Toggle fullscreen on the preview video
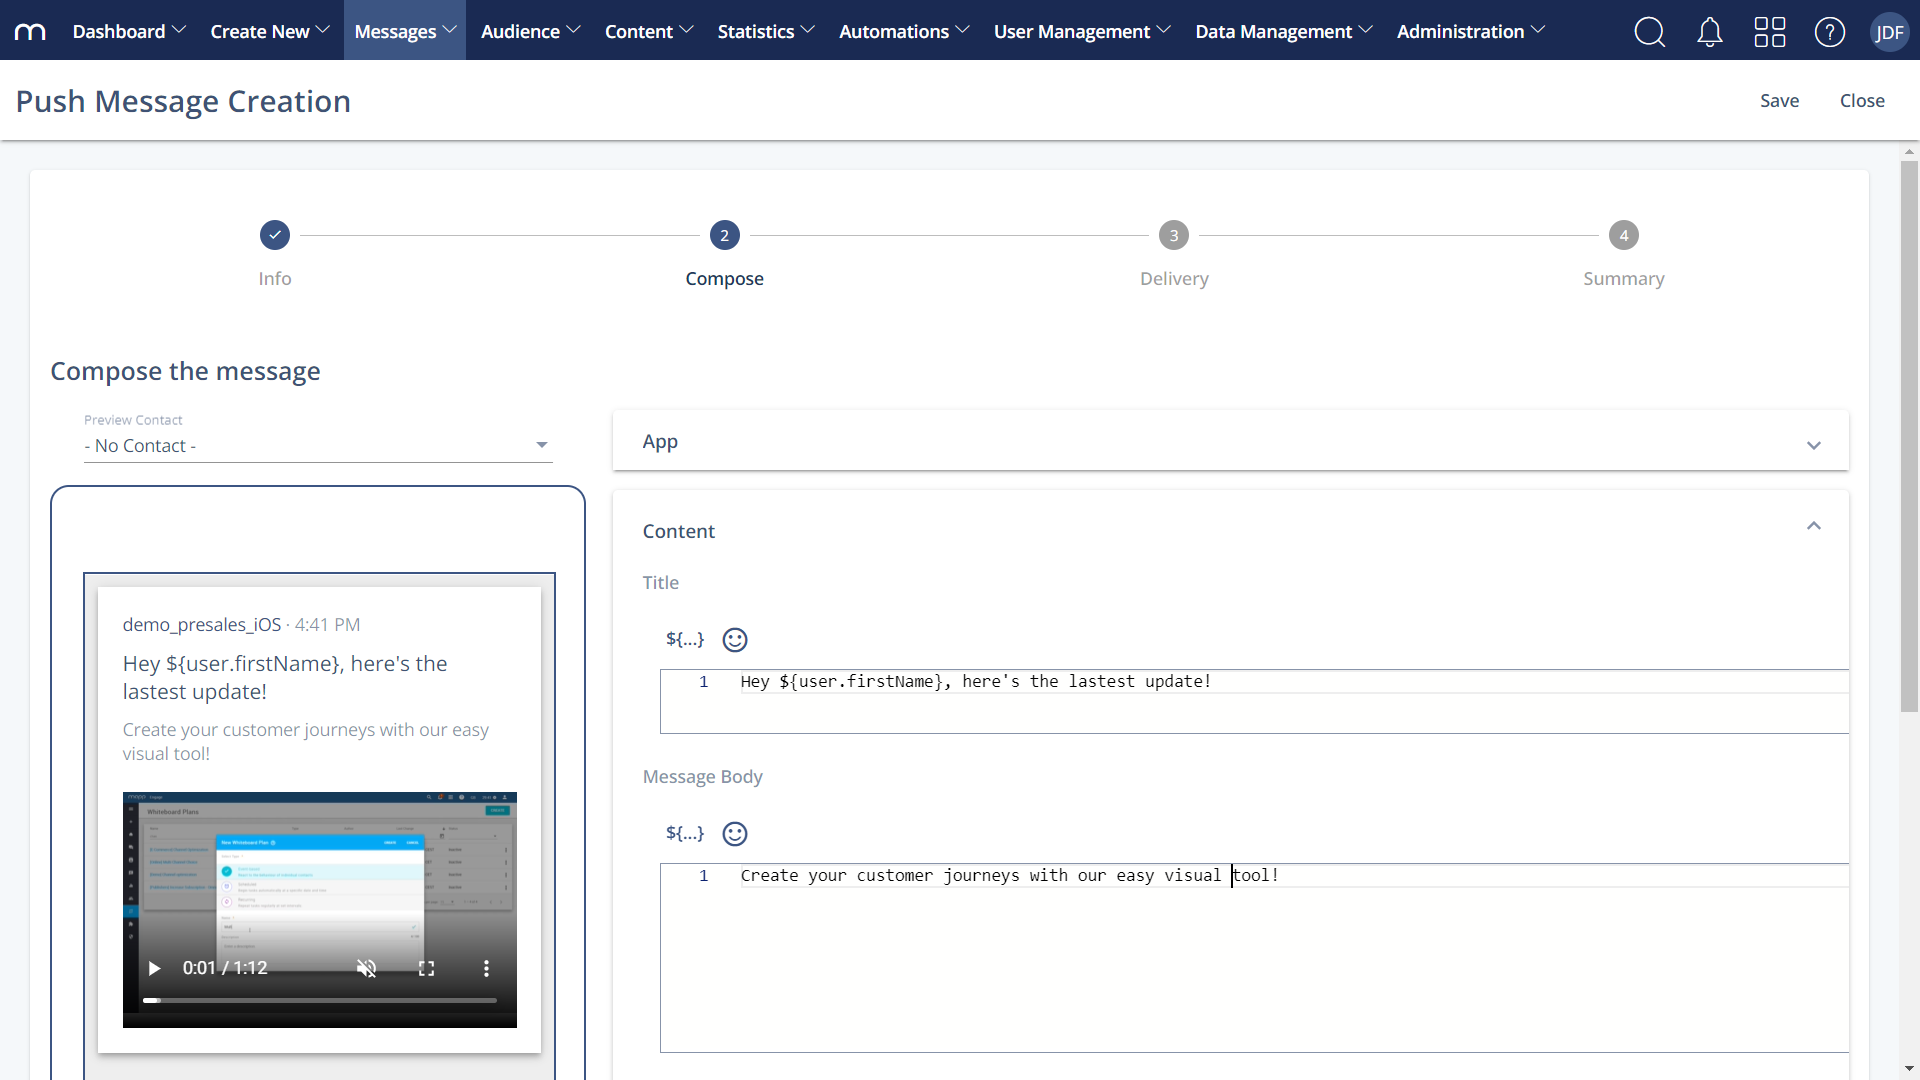1920x1080 pixels. (426, 968)
